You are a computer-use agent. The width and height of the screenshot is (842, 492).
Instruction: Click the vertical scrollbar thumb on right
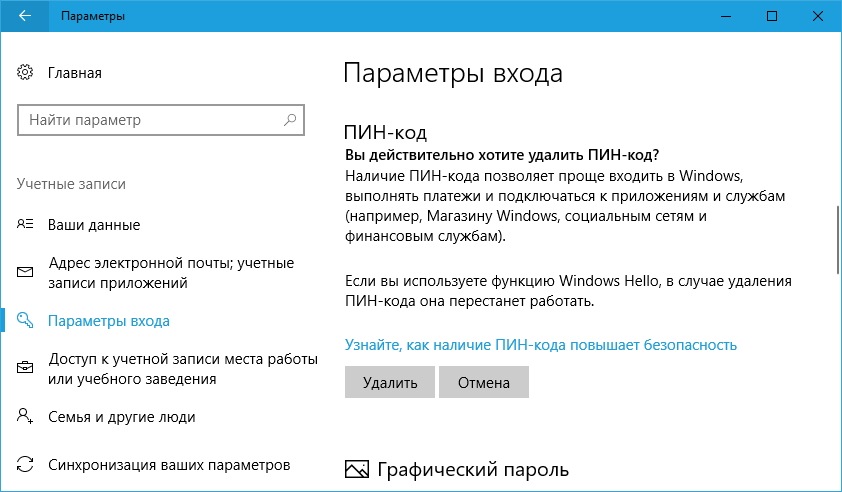[x=838, y=239]
